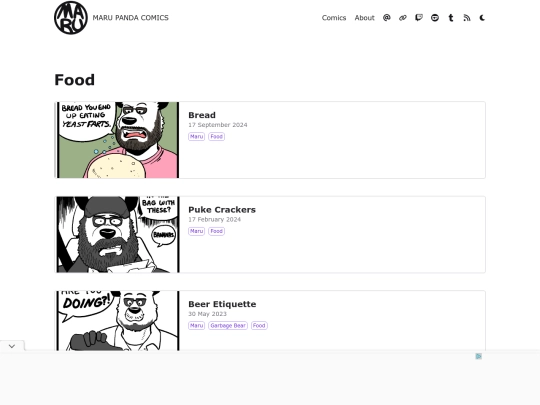The height and width of the screenshot is (405, 540).
Task: Click the Maru round logo
Action: point(71,18)
